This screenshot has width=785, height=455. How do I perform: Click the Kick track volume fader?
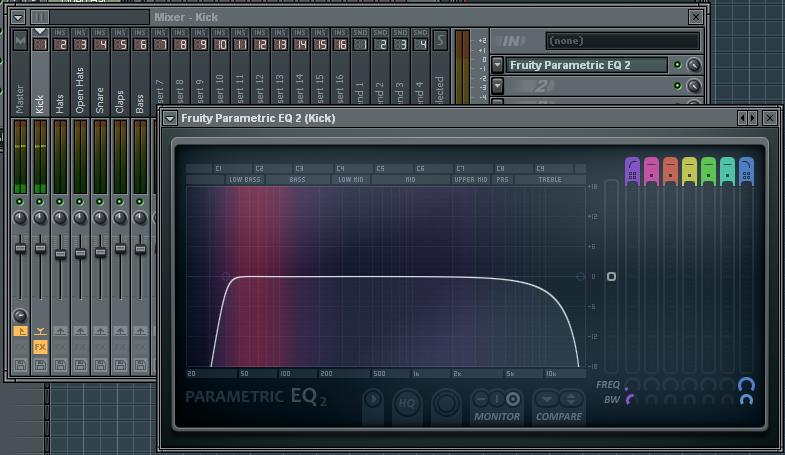tap(40, 248)
